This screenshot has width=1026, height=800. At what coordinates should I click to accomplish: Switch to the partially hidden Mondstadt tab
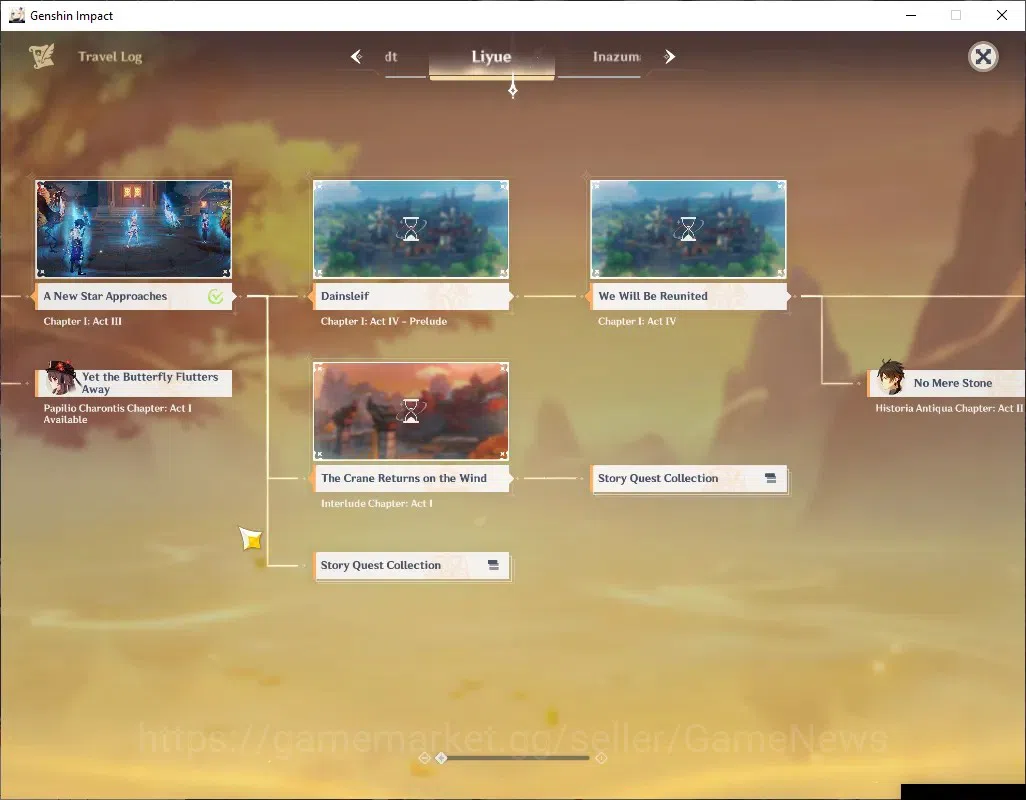coord(391,57)
